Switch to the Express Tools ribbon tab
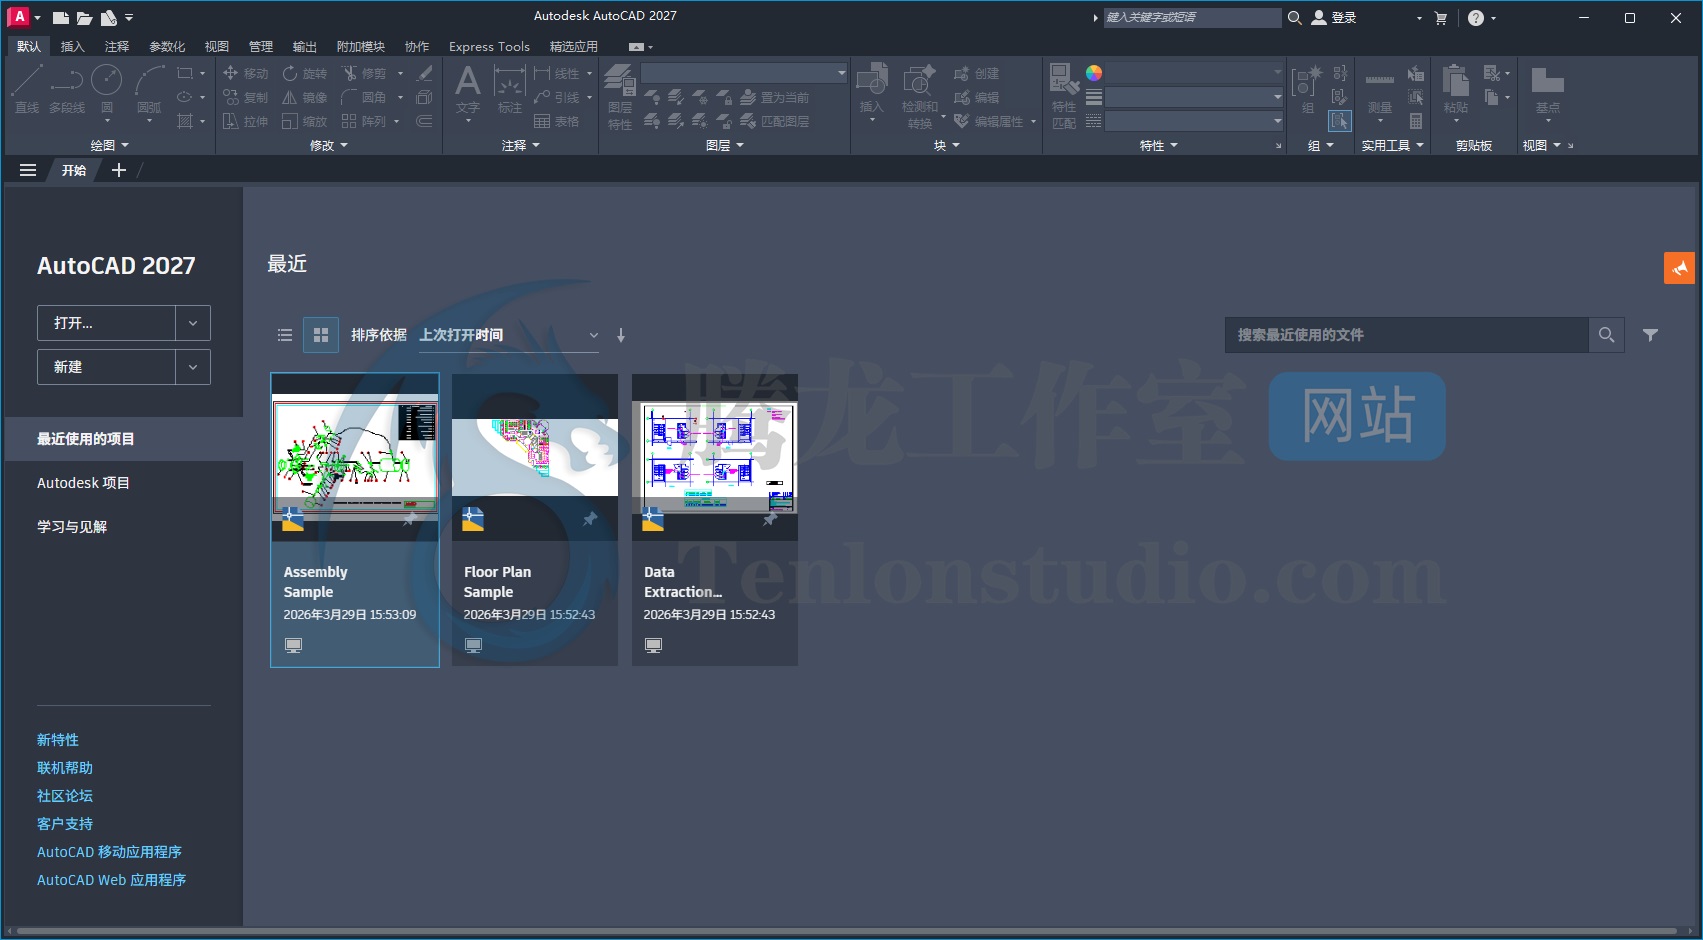 point(489,47)
